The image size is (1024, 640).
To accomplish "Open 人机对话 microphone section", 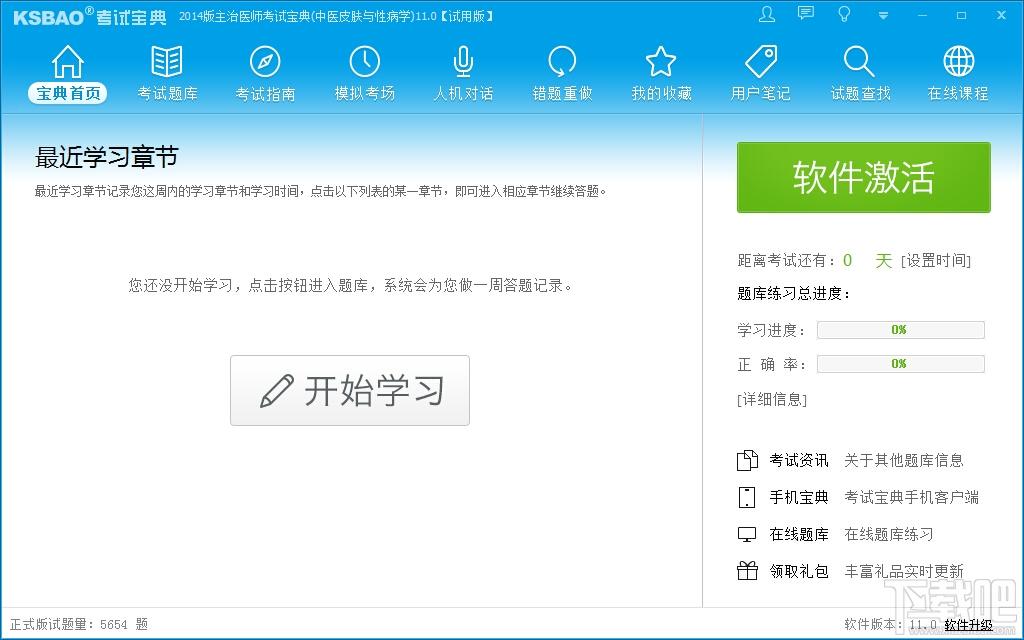I will pos(463,74).
